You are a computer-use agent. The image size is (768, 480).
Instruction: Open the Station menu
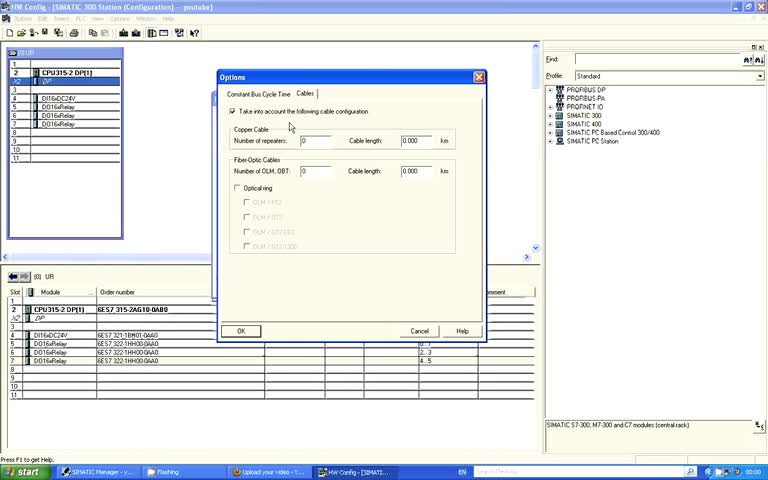point(23,19)
